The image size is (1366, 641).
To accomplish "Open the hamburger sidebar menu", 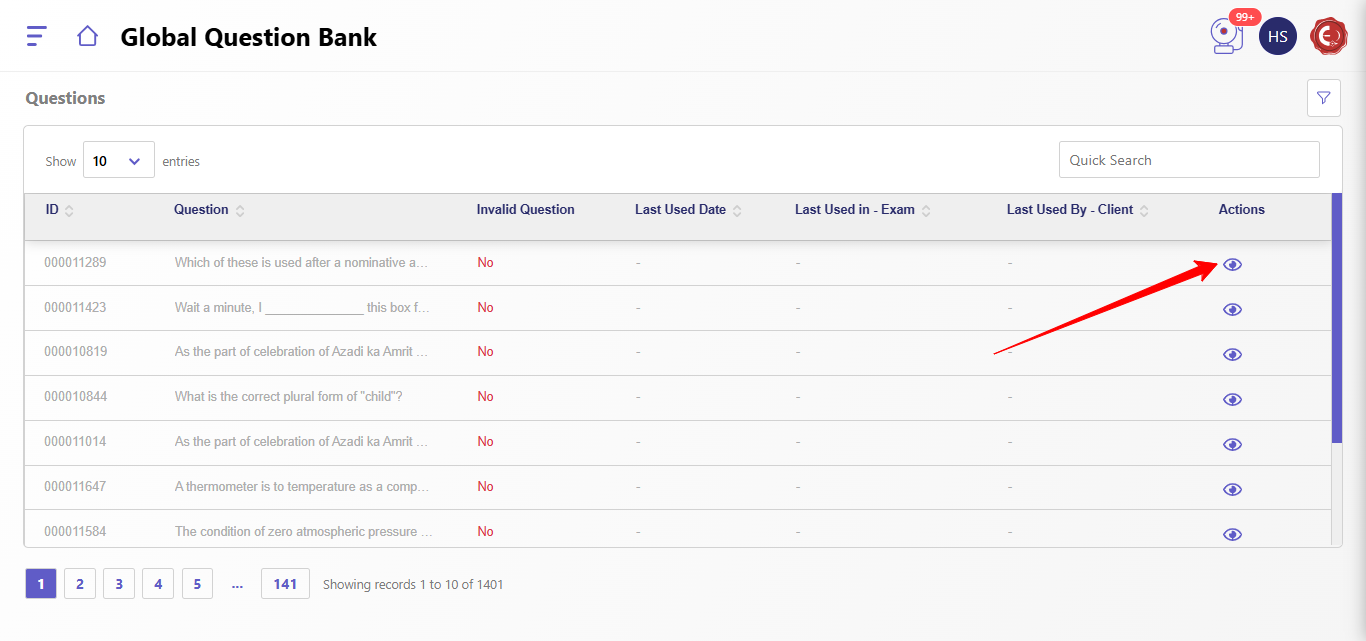I will [36, 37].
